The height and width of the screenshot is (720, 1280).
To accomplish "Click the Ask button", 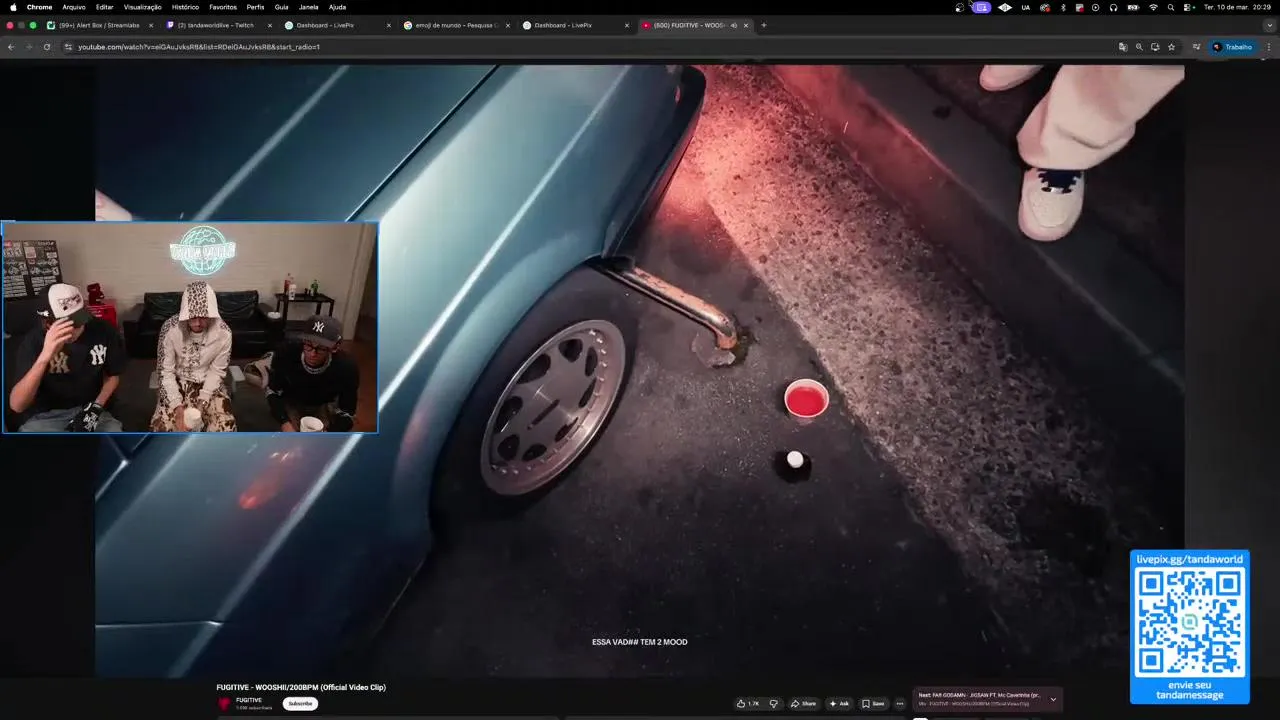I will (839, 703).
